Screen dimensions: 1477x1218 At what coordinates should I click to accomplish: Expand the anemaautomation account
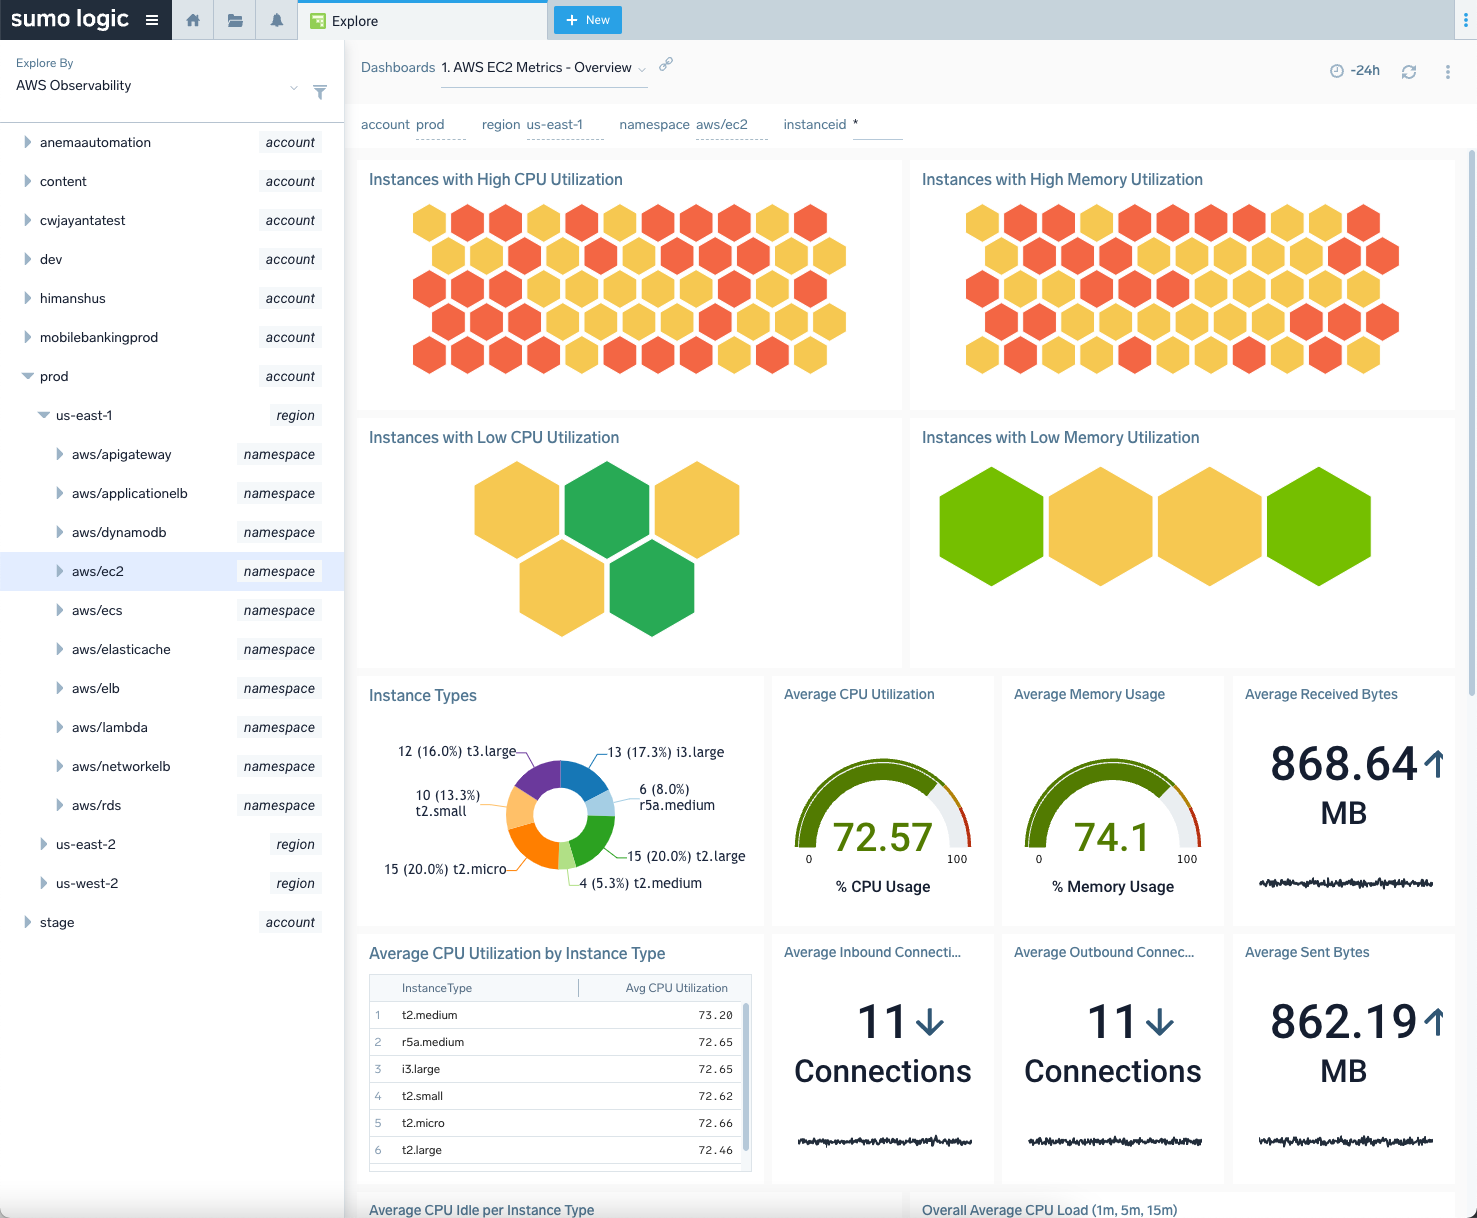tap(27, 142)
